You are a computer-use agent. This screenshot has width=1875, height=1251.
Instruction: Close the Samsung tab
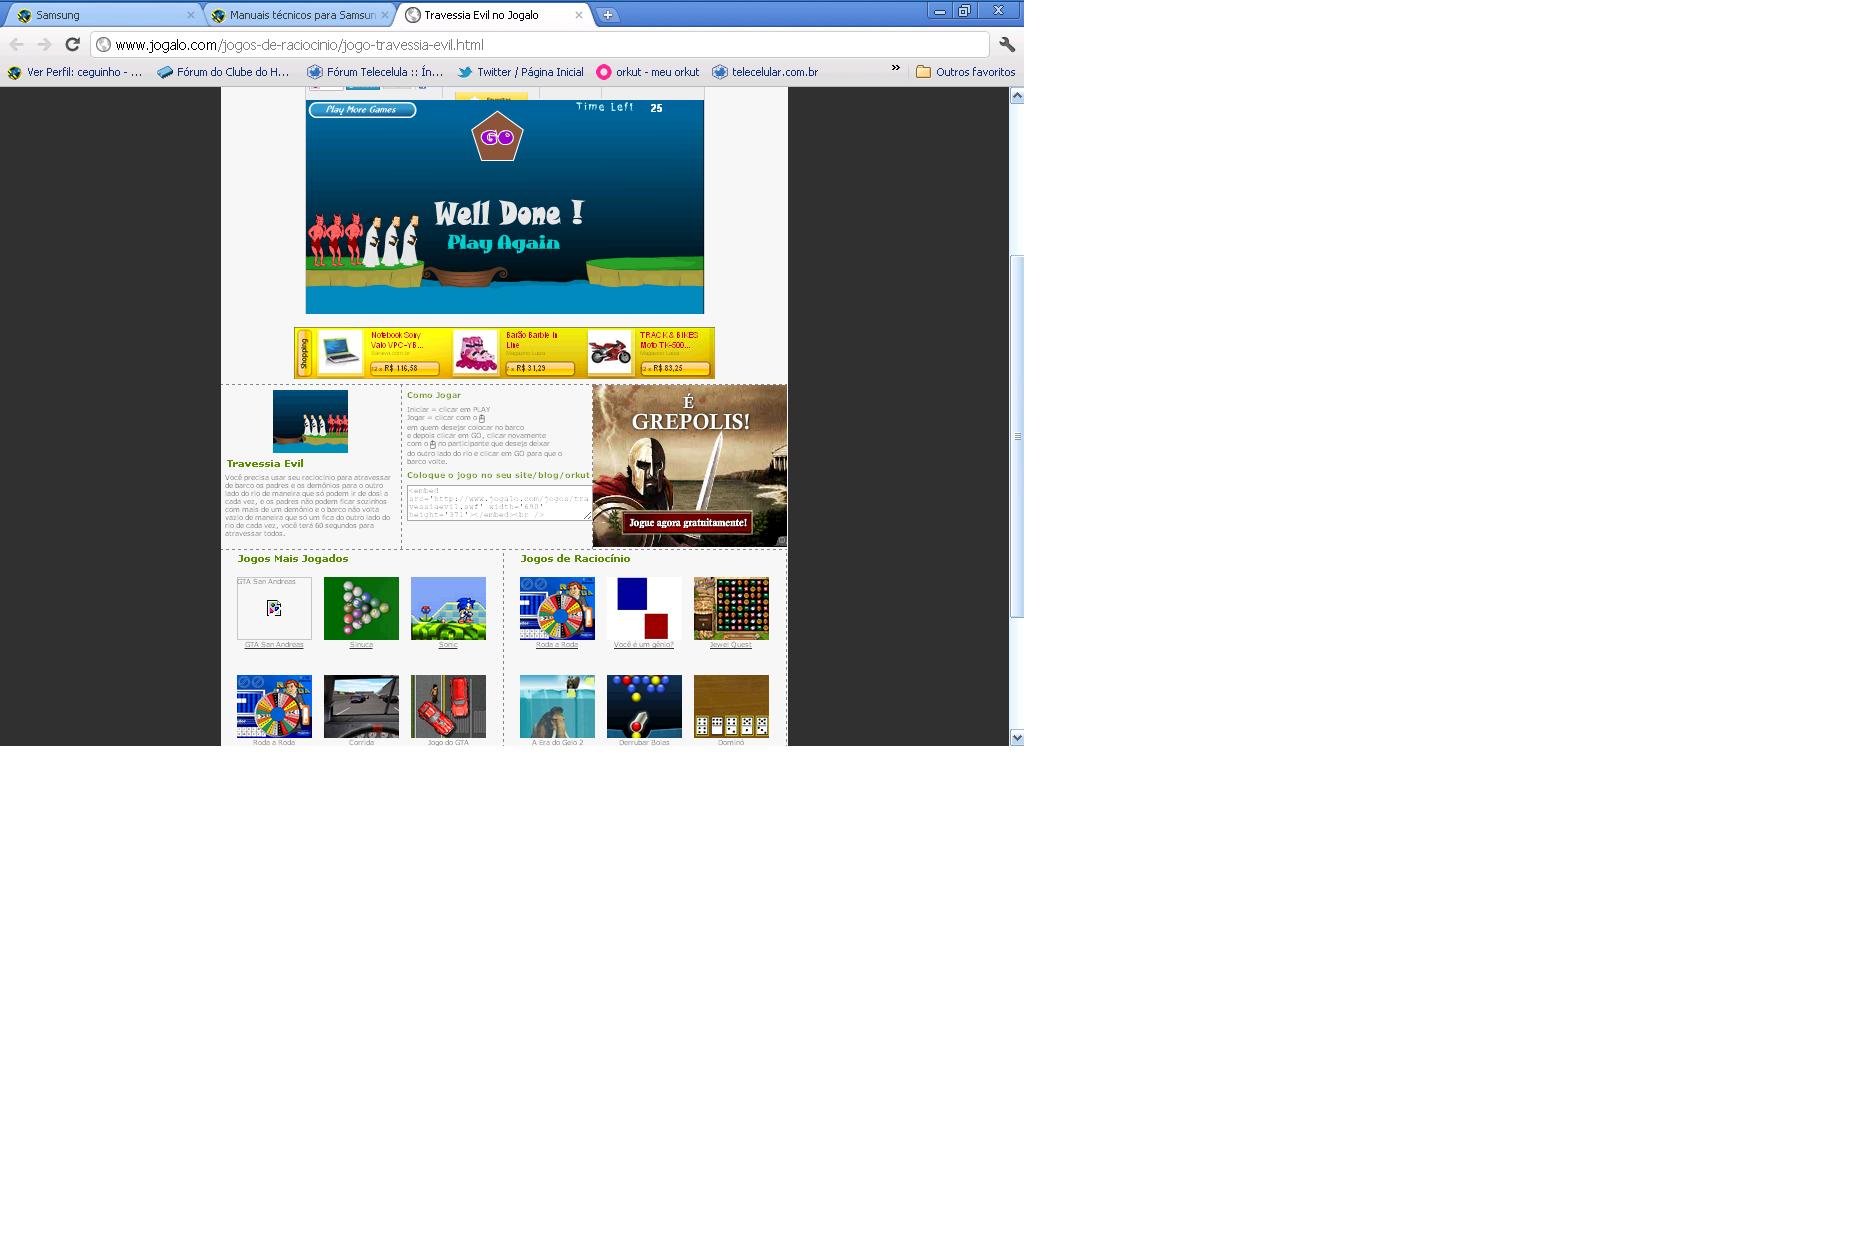[190, 15]
